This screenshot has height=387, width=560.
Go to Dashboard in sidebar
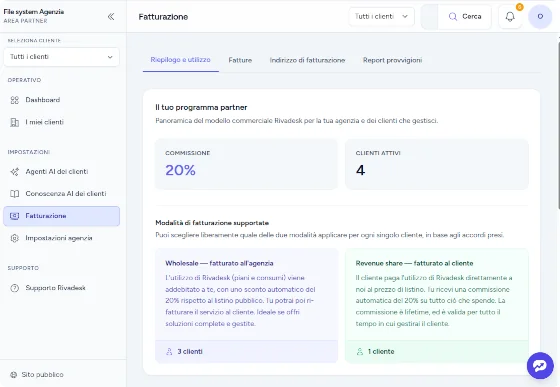tap(61, 100)
